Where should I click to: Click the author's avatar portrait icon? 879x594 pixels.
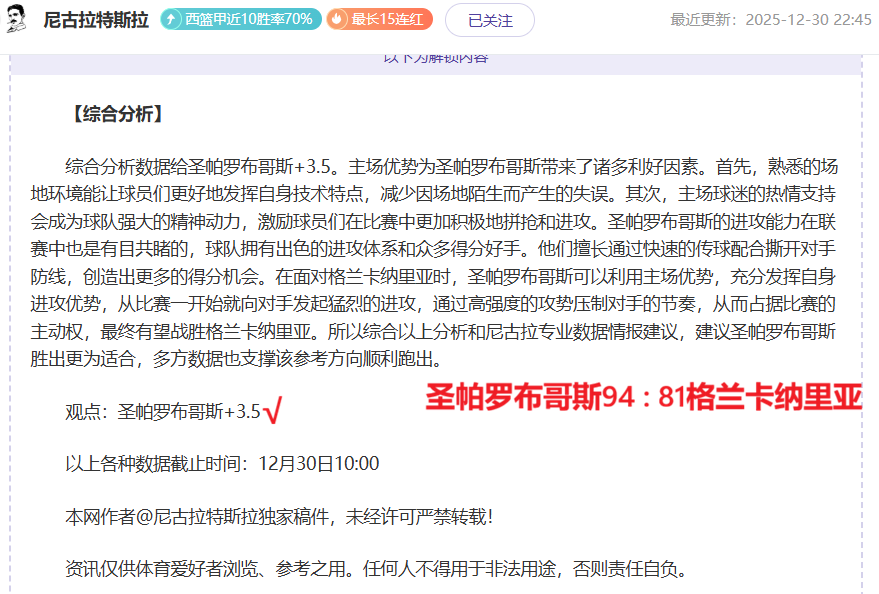coord(15,17)
